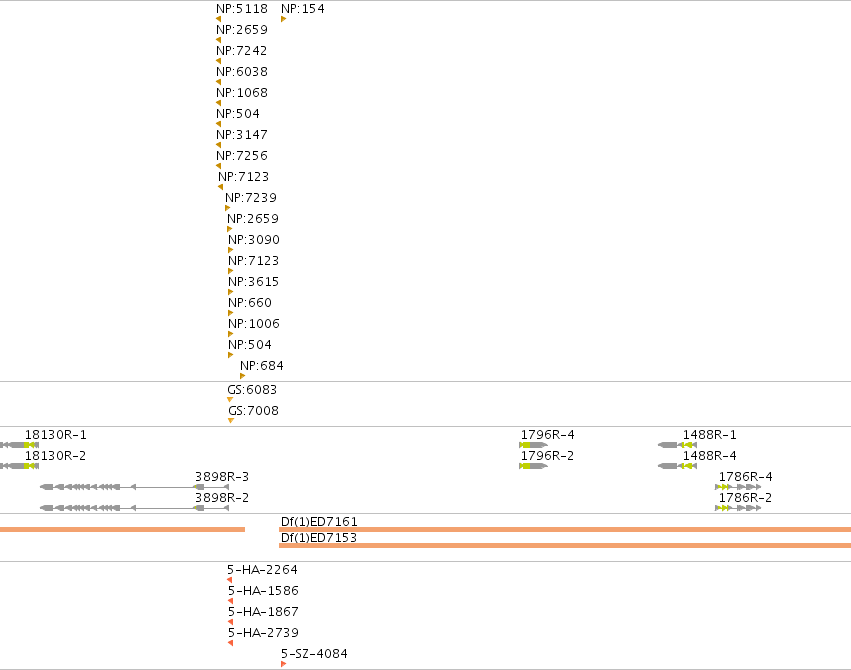Select the arrow marker beneath NP:7239
The height and width of the screenshot is (670, 851).
pyautogui.click(x=227, y=208)
